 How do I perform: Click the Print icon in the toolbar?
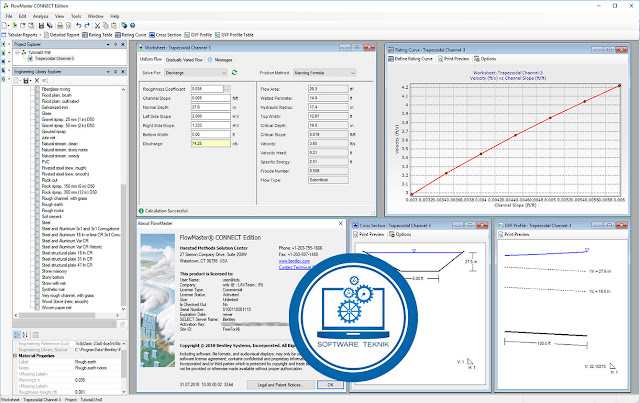click(60, 25)
